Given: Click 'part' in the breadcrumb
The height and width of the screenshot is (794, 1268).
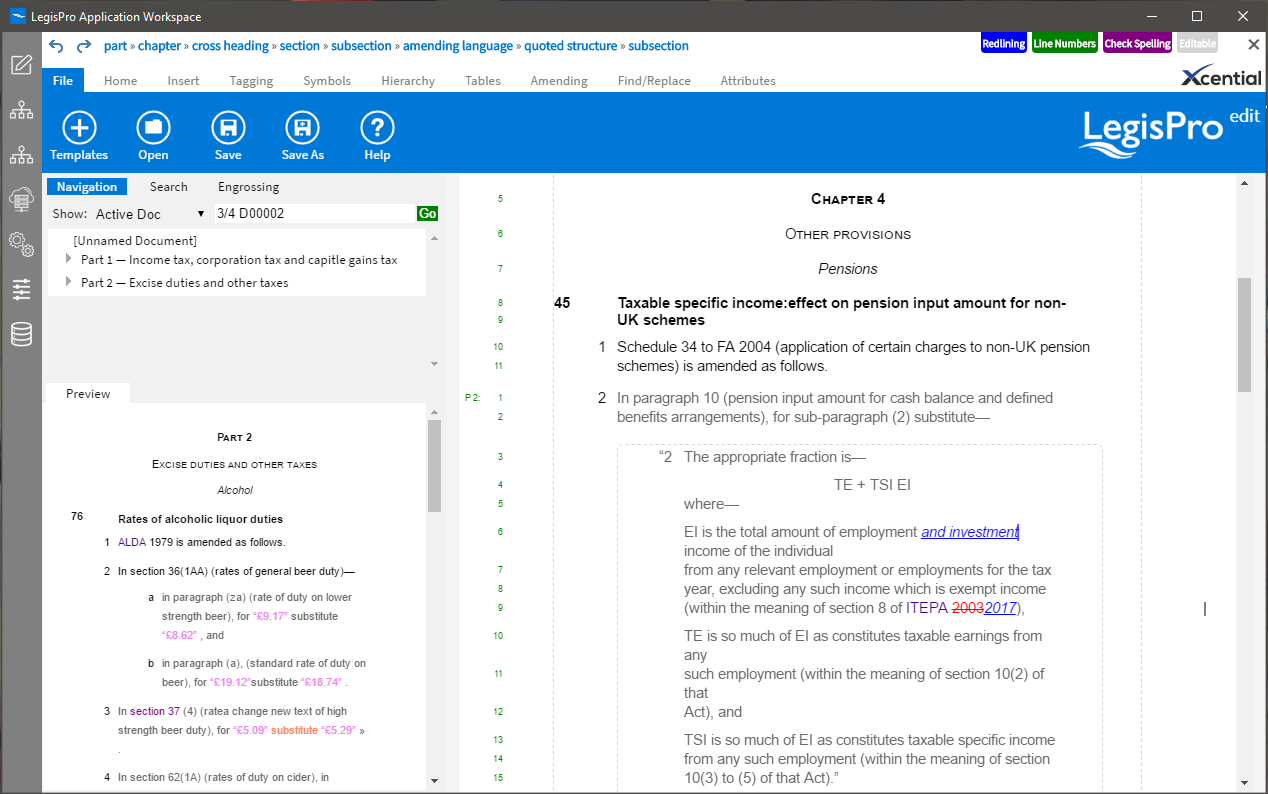Looking at the screenshot, I should [x=115, y=46].
